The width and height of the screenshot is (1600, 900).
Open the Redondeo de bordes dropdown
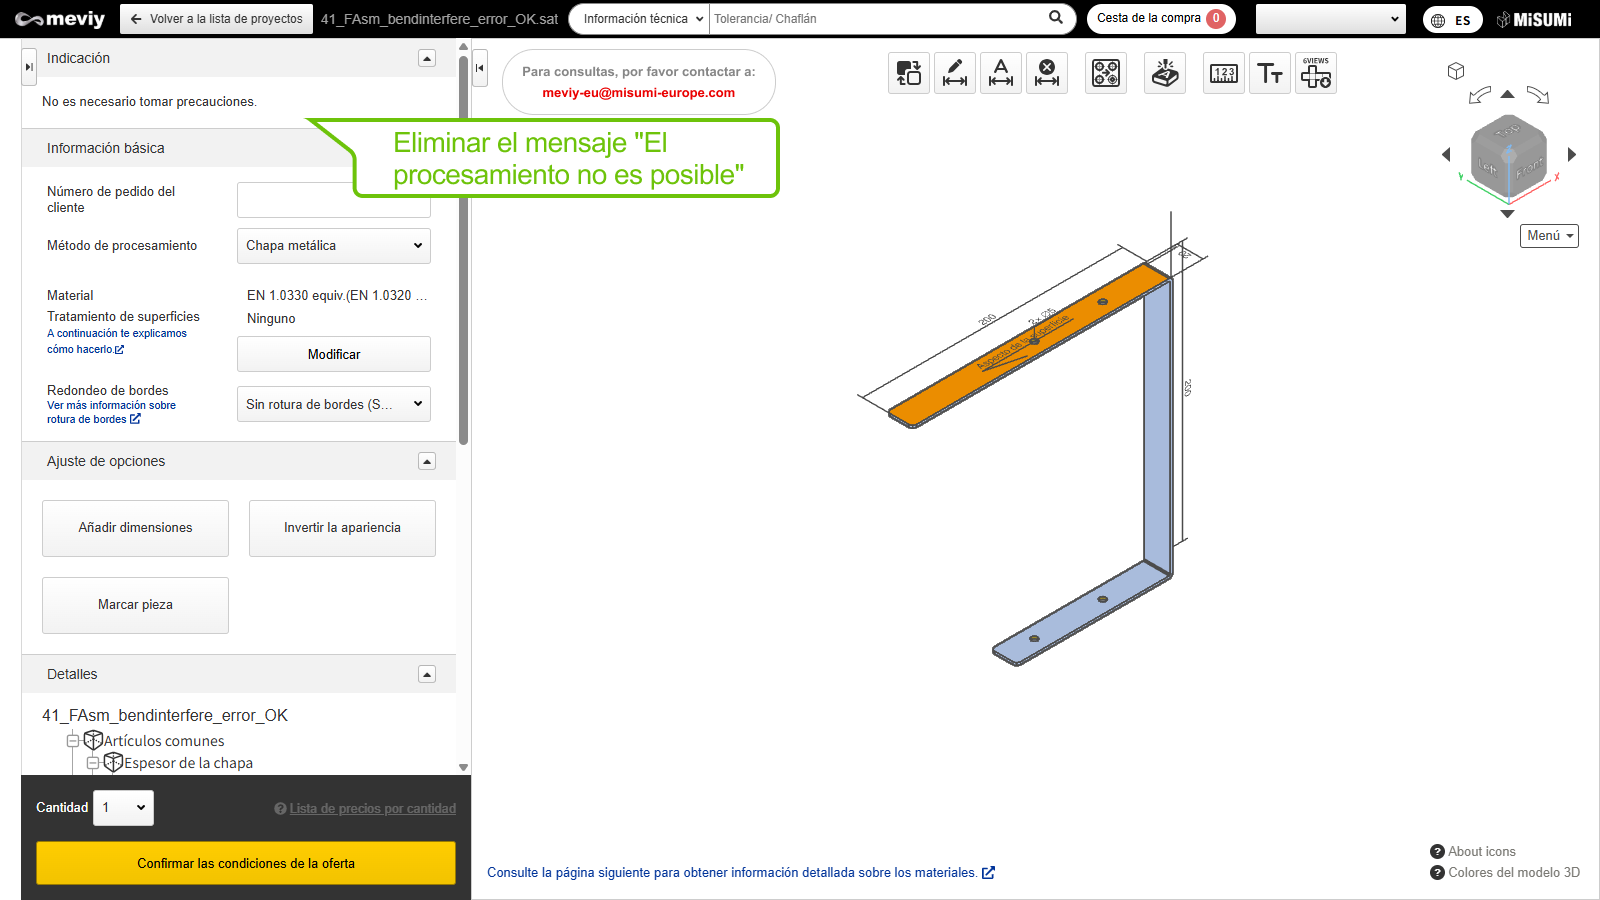333,404
